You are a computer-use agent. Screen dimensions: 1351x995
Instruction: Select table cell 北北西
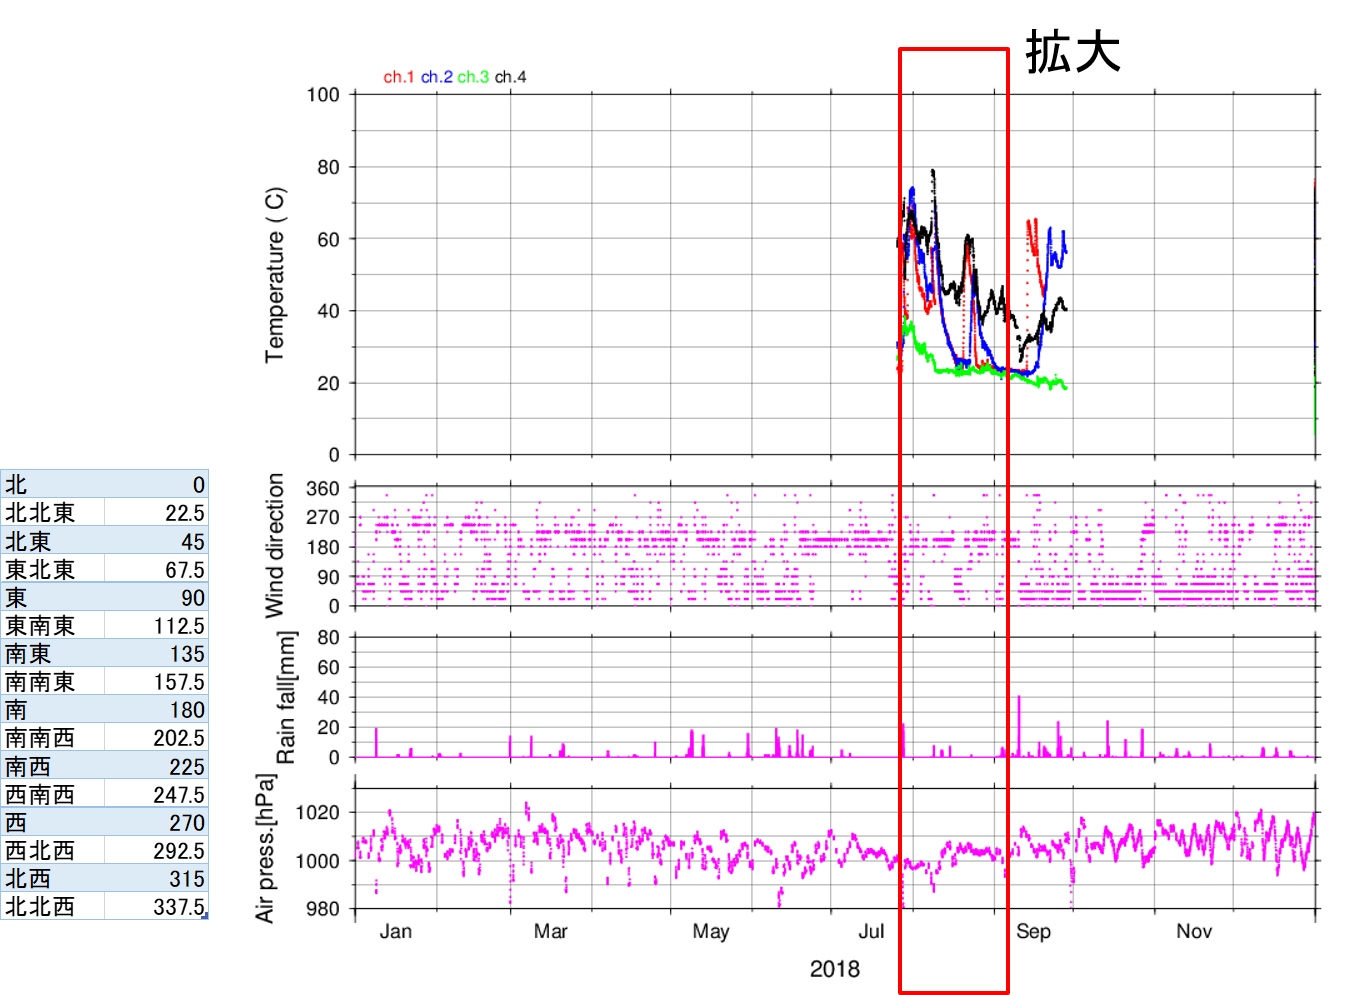point(53,906)
